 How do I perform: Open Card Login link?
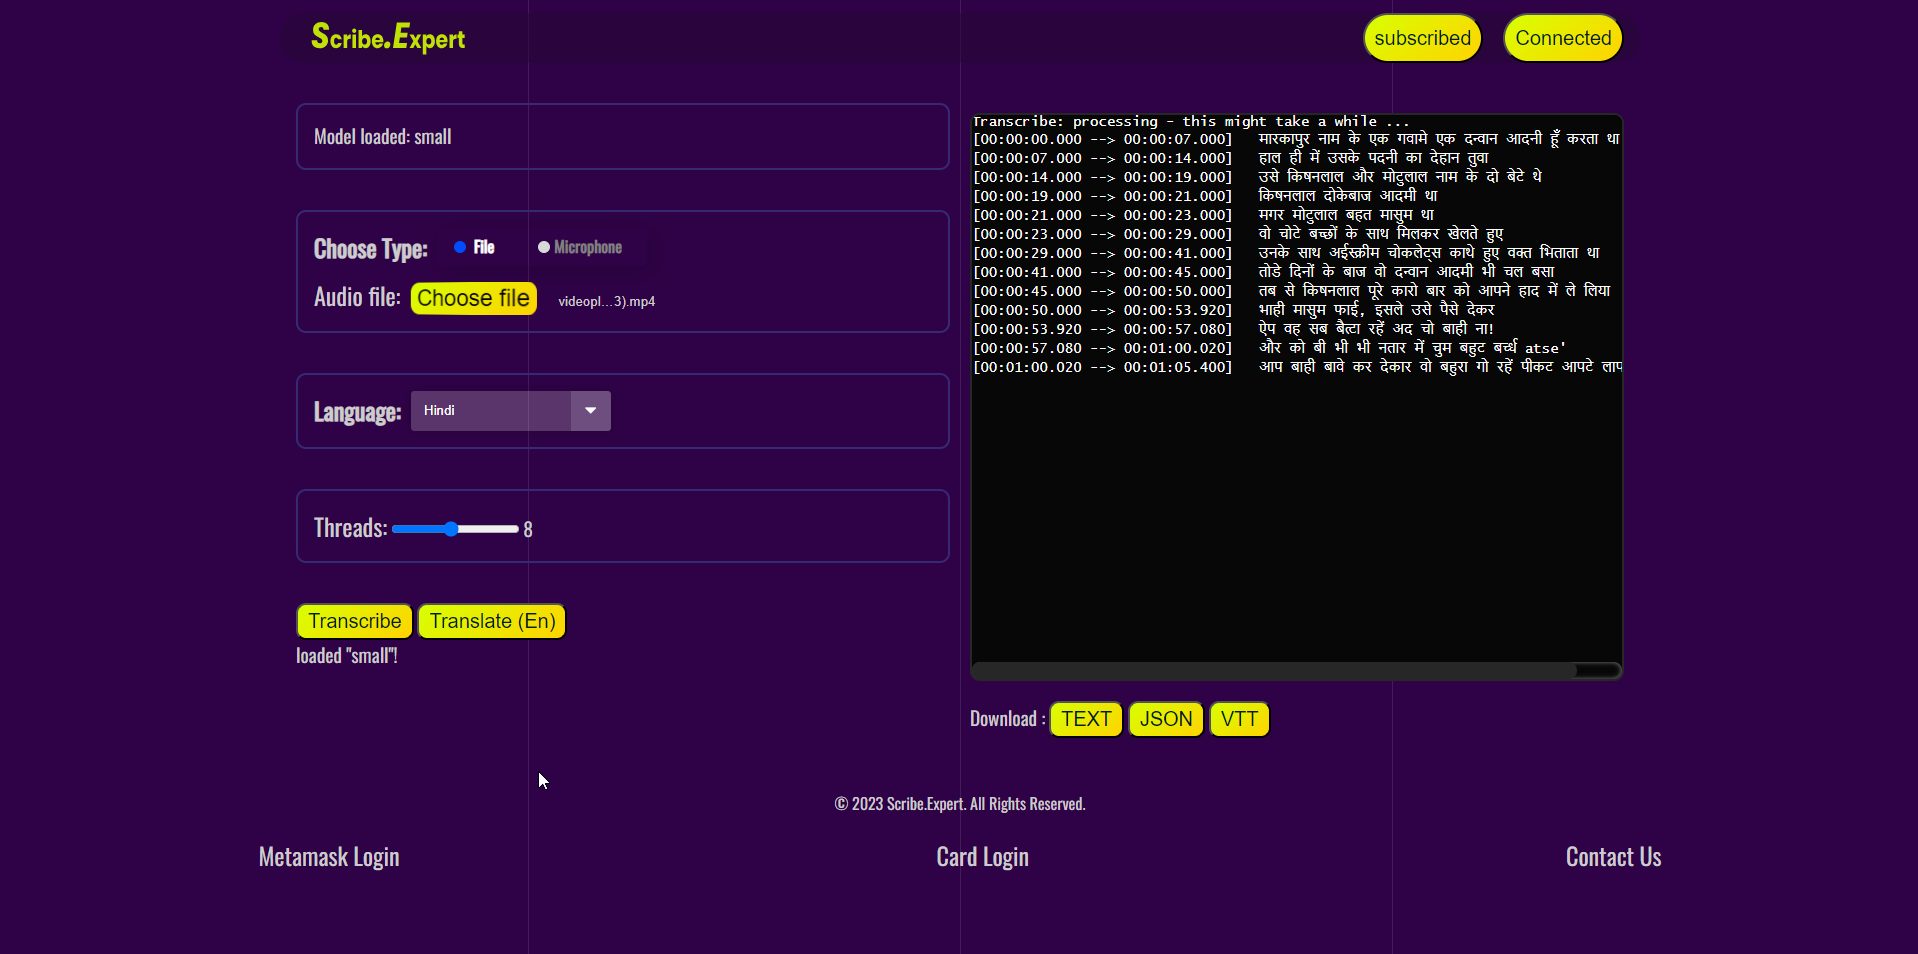(x=982, y=857)
